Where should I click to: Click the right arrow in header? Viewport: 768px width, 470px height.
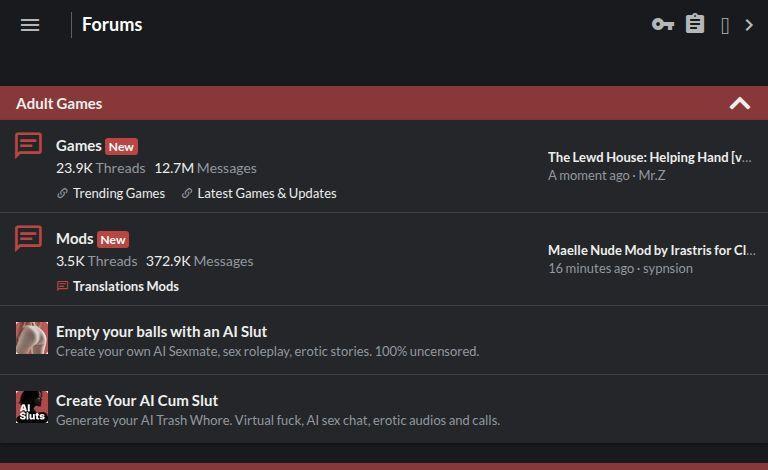[749, 25]
